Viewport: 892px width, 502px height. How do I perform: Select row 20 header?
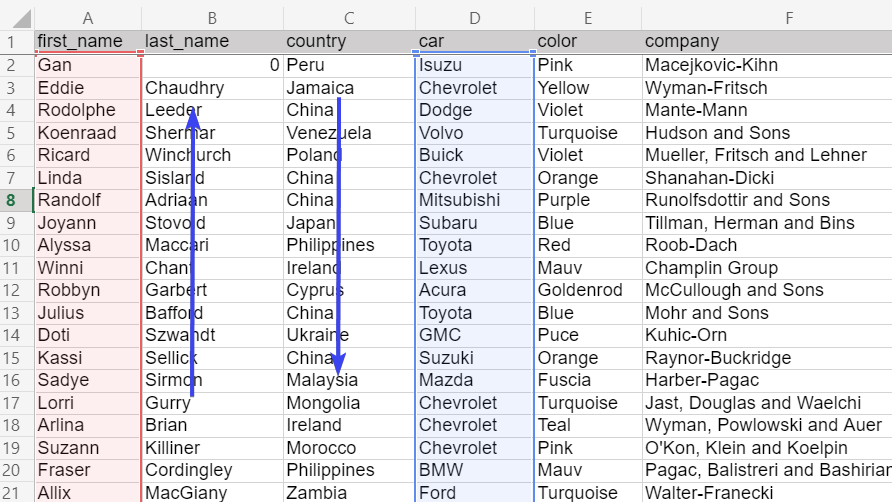17,470
